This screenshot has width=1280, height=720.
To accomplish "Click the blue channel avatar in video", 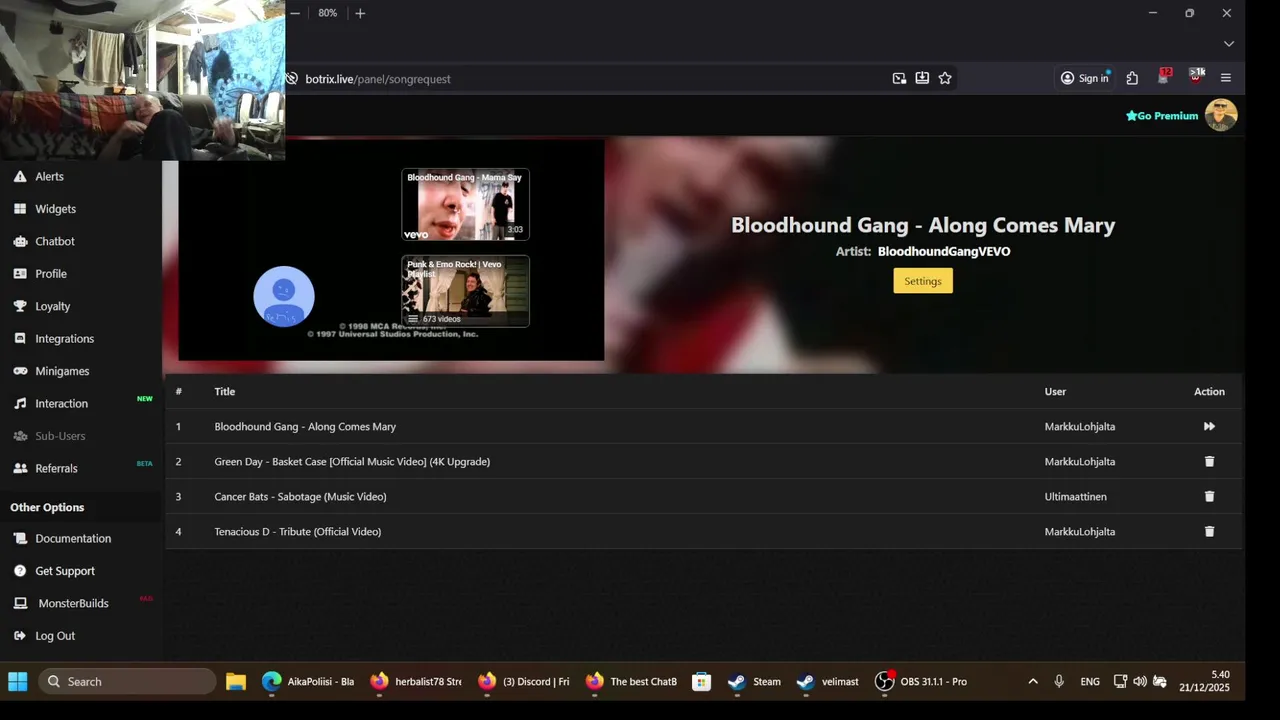I will pos(284,296).
